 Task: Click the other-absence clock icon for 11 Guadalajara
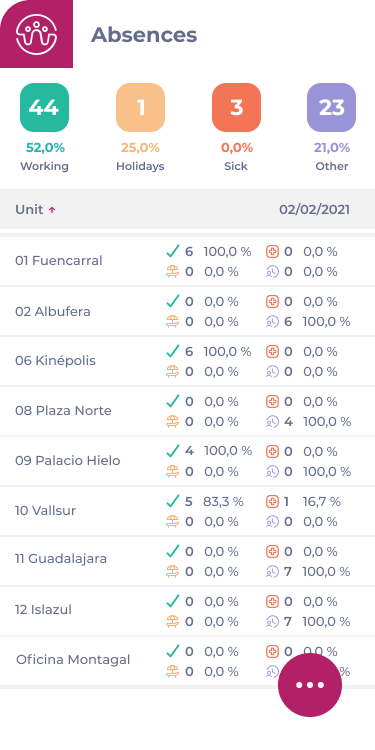point(272,571)
